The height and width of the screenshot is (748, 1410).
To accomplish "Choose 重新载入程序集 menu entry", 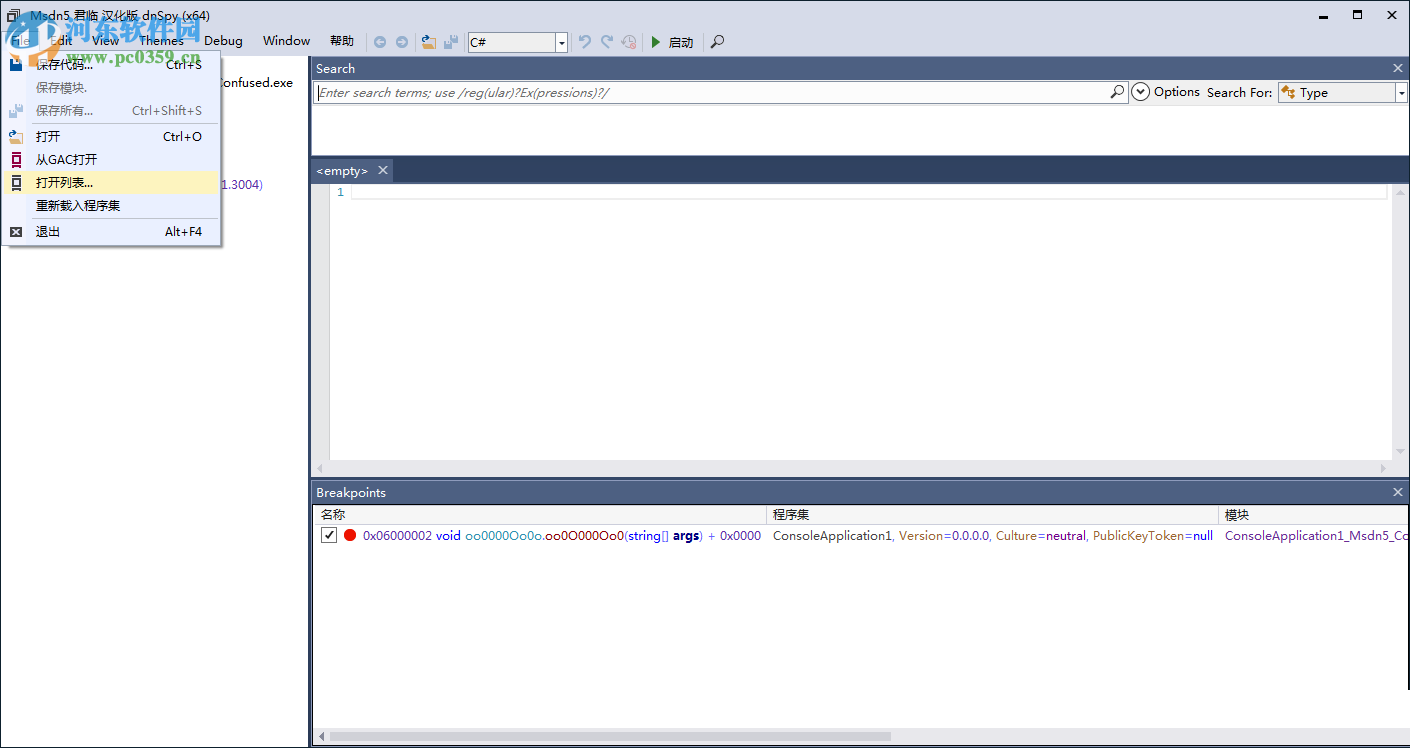I will click(112, 206).
